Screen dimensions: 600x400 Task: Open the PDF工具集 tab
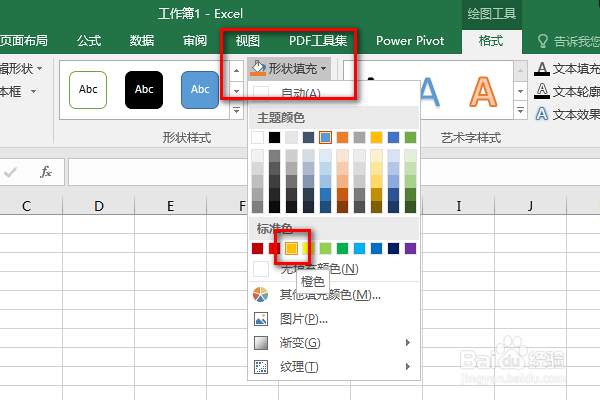coord(318,41)
